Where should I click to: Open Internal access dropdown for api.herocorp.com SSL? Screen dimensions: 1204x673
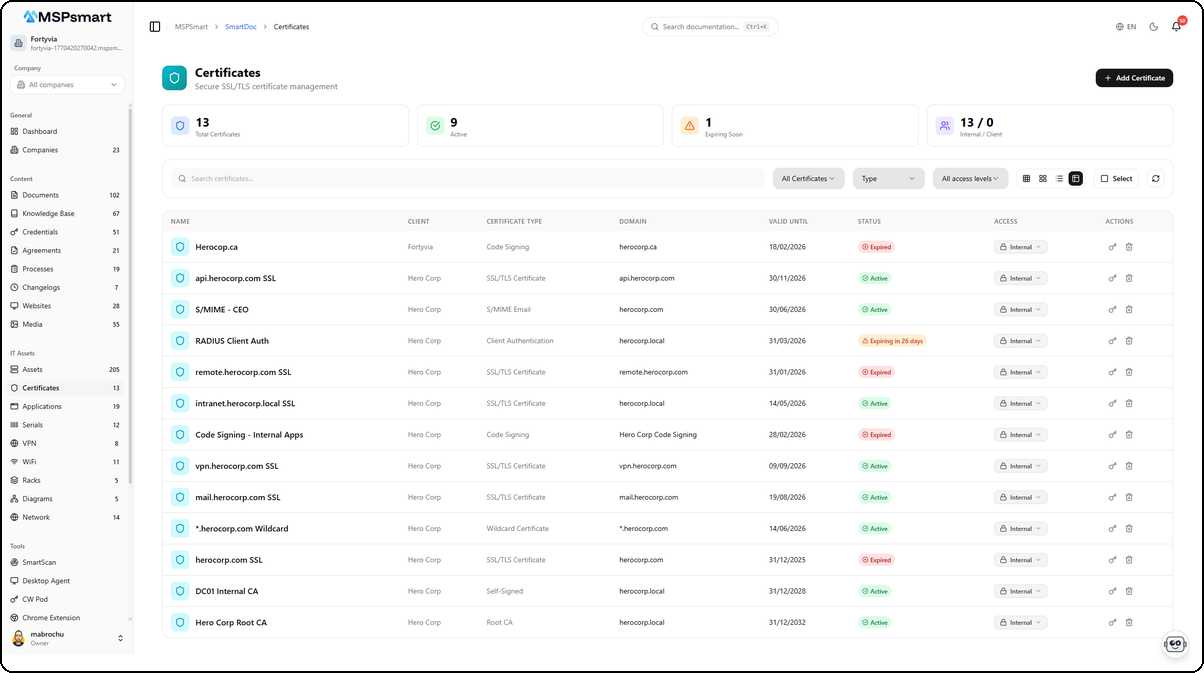pyautogui.click(x=1021, y=278)
